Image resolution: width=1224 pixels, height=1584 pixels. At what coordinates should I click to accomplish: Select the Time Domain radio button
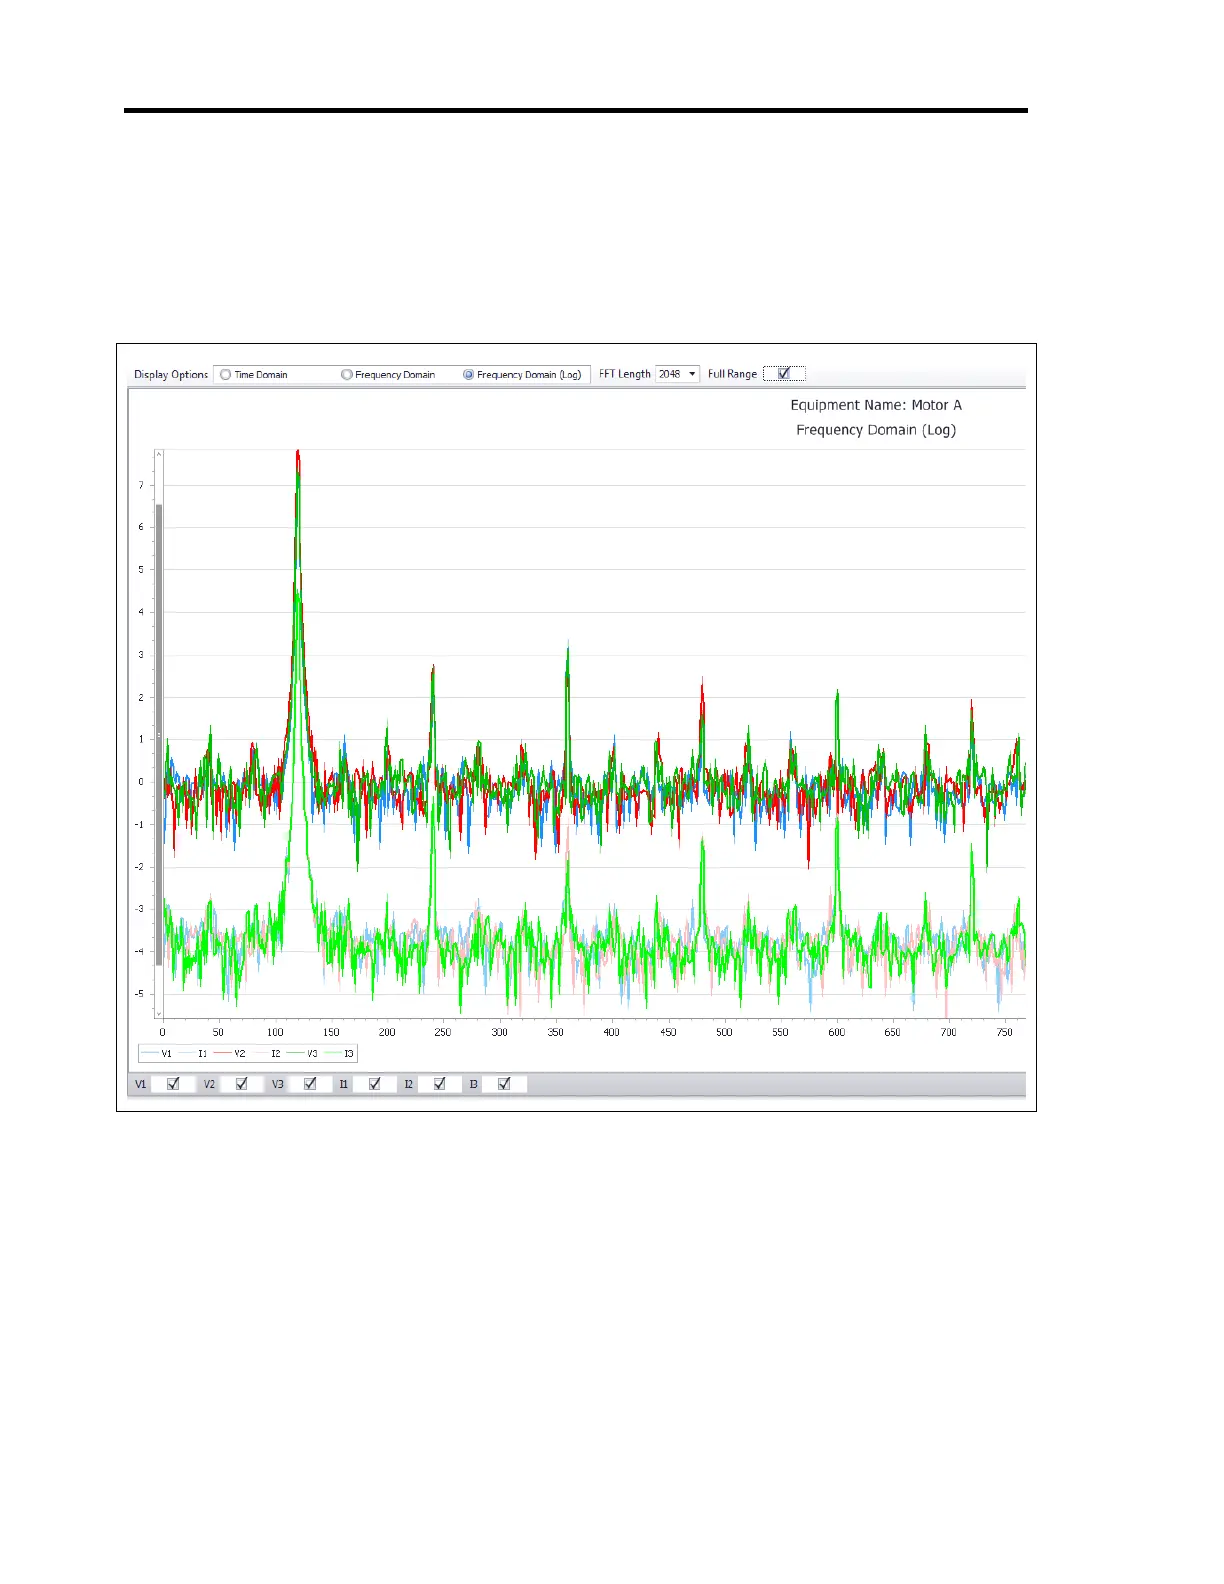pos(226,375)
